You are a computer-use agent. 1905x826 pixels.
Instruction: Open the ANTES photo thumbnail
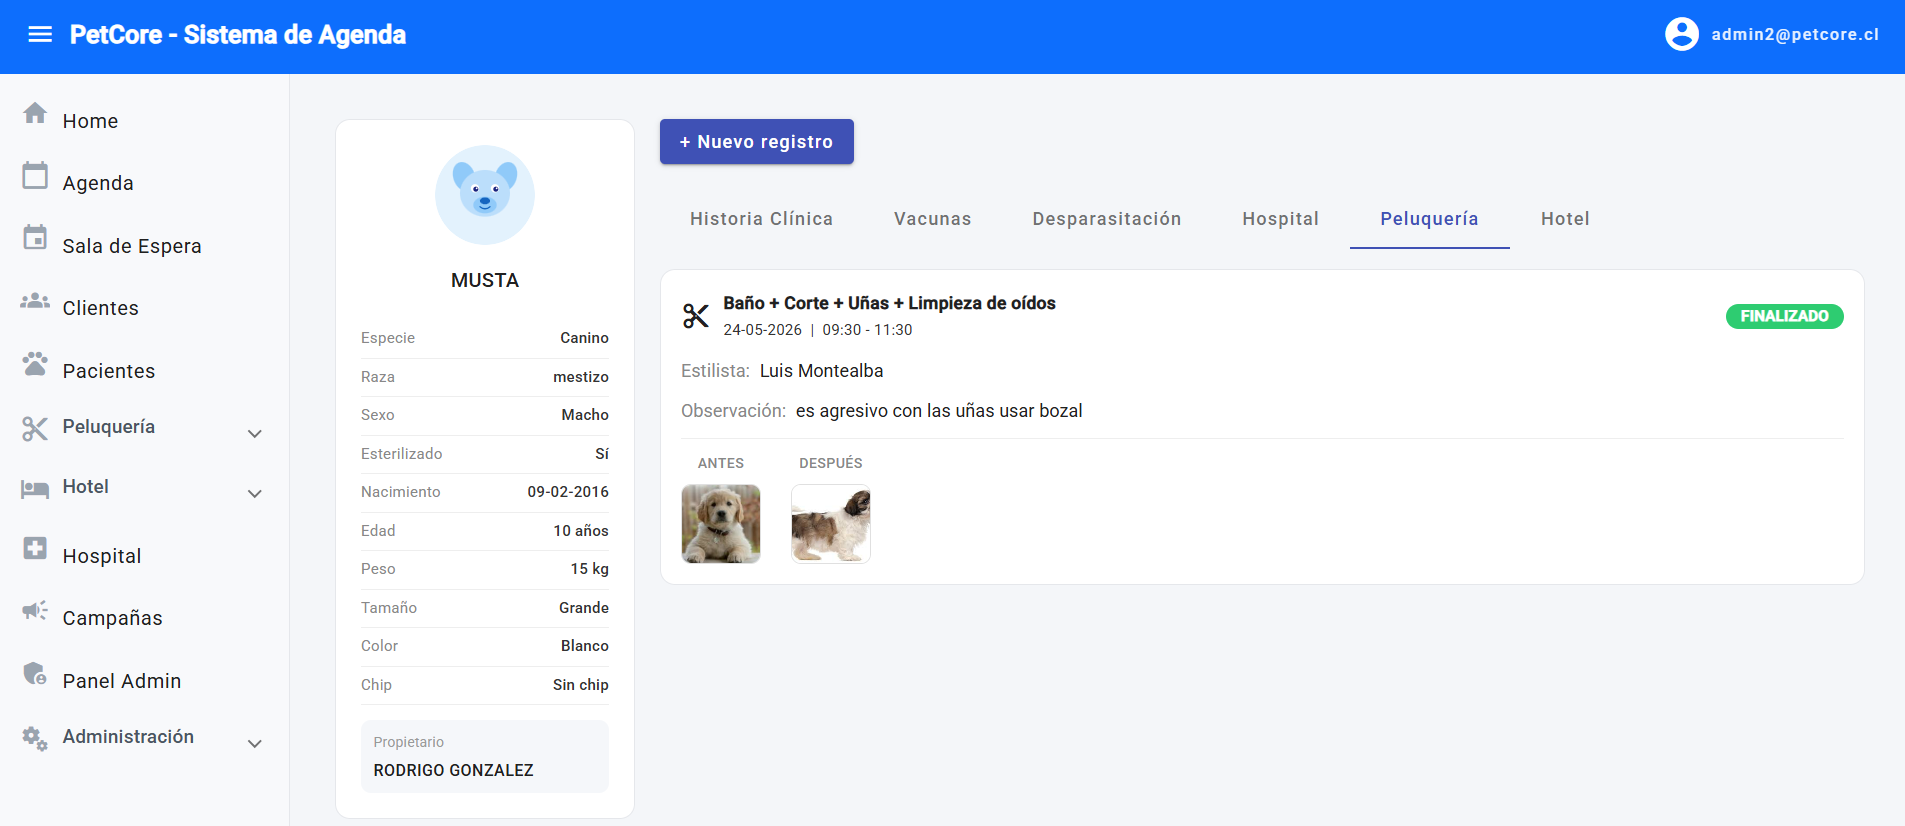click(x=721, y=524)
